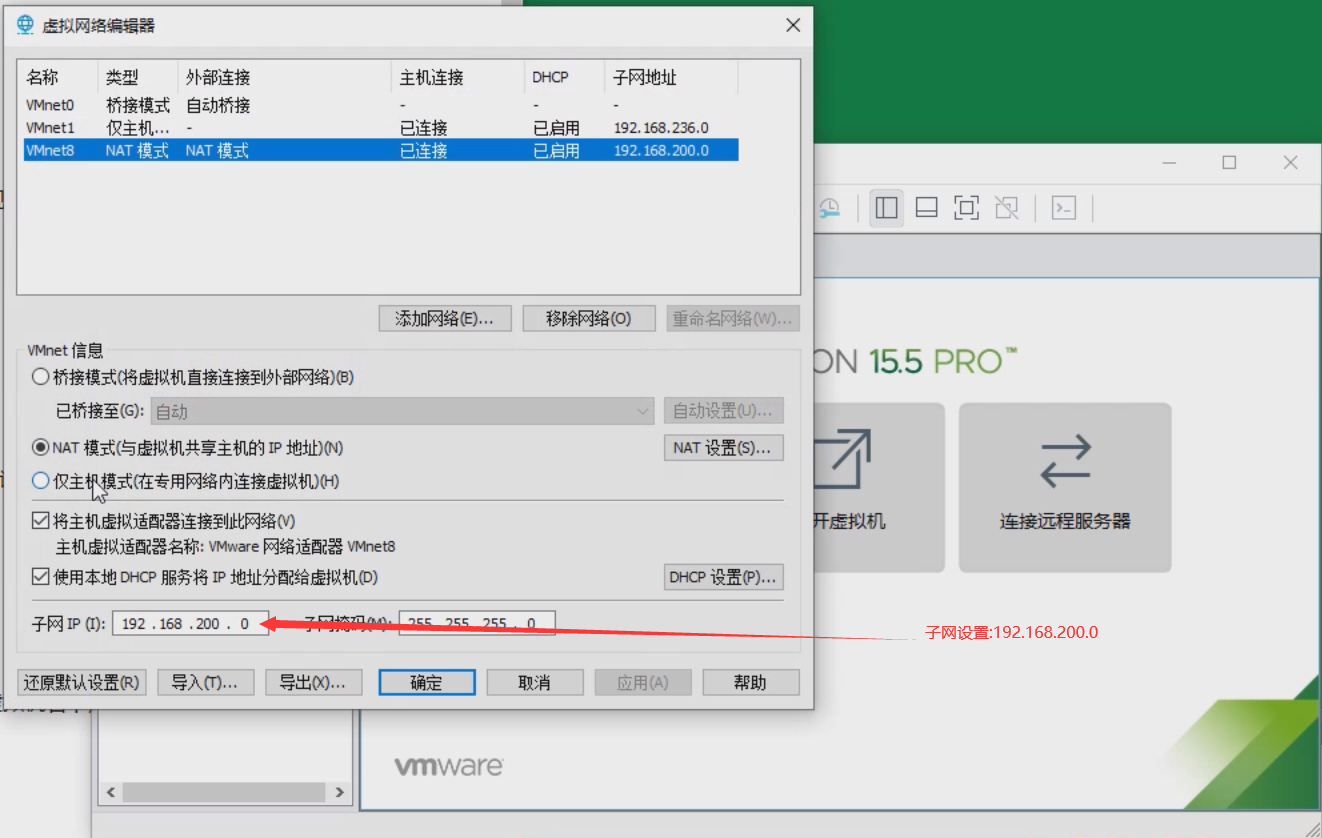Click the snapshot wrench-clock toolbar icon
This screenshot has height=838, width=1322.
pos(829,207)
